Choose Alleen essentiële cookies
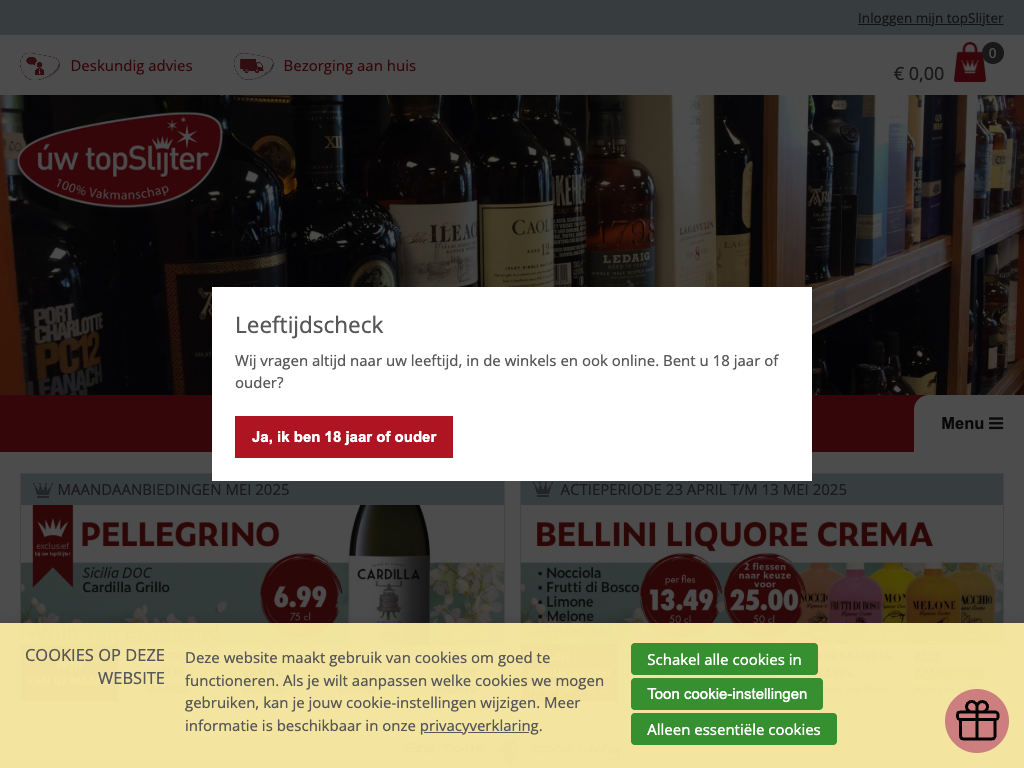Screen dimensions: 1024x768 (x=733, y=729)
